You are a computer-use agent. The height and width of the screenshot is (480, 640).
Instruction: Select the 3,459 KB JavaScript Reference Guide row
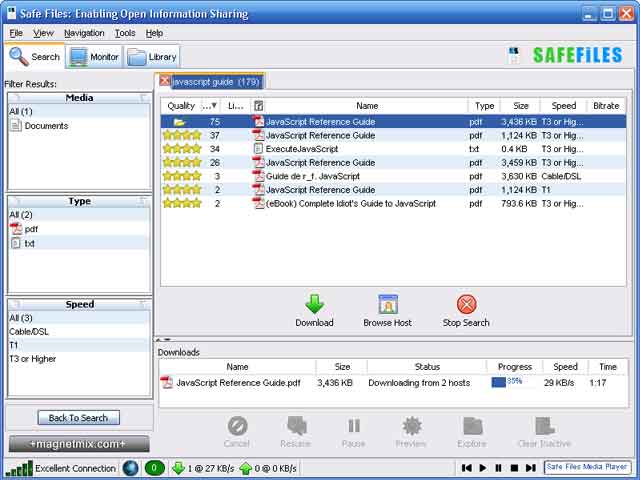pyautogui.click(x=393, y=162)
